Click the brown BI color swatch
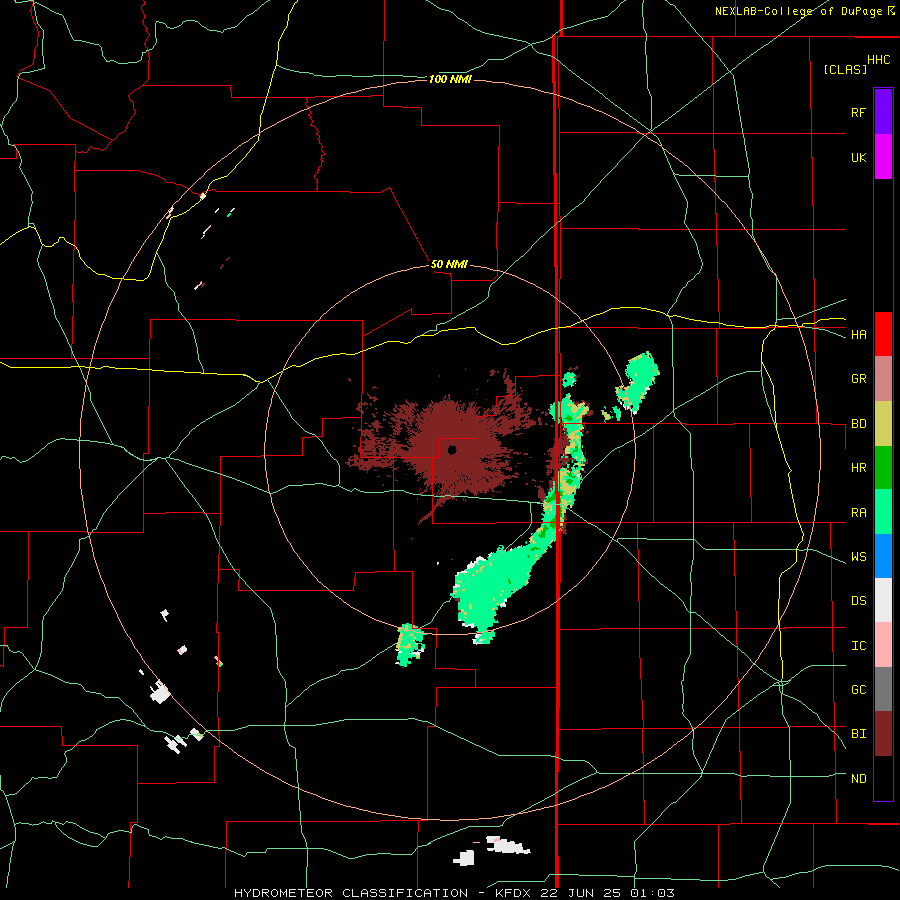This screenshot has height=900, width=900. (x=883, y=734)
